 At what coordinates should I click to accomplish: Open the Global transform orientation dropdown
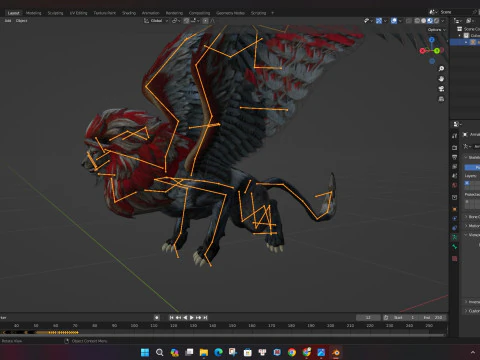coord(156,21)
